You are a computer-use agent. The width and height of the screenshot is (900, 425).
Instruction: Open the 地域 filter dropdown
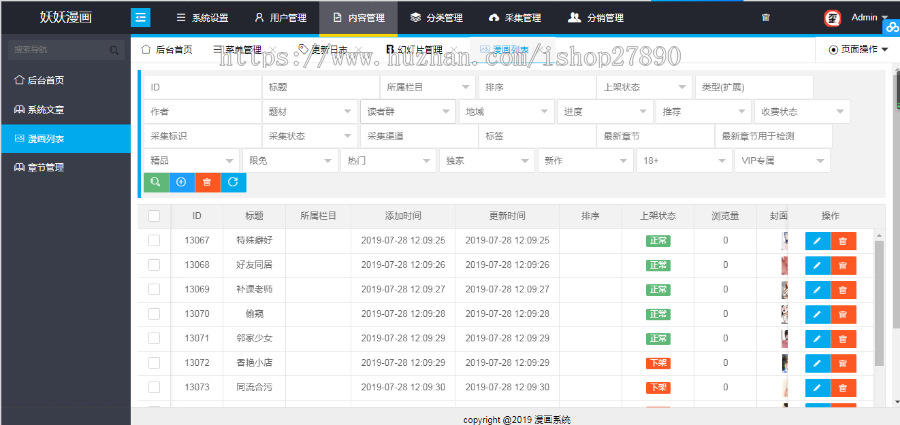(x=507, y=111)
